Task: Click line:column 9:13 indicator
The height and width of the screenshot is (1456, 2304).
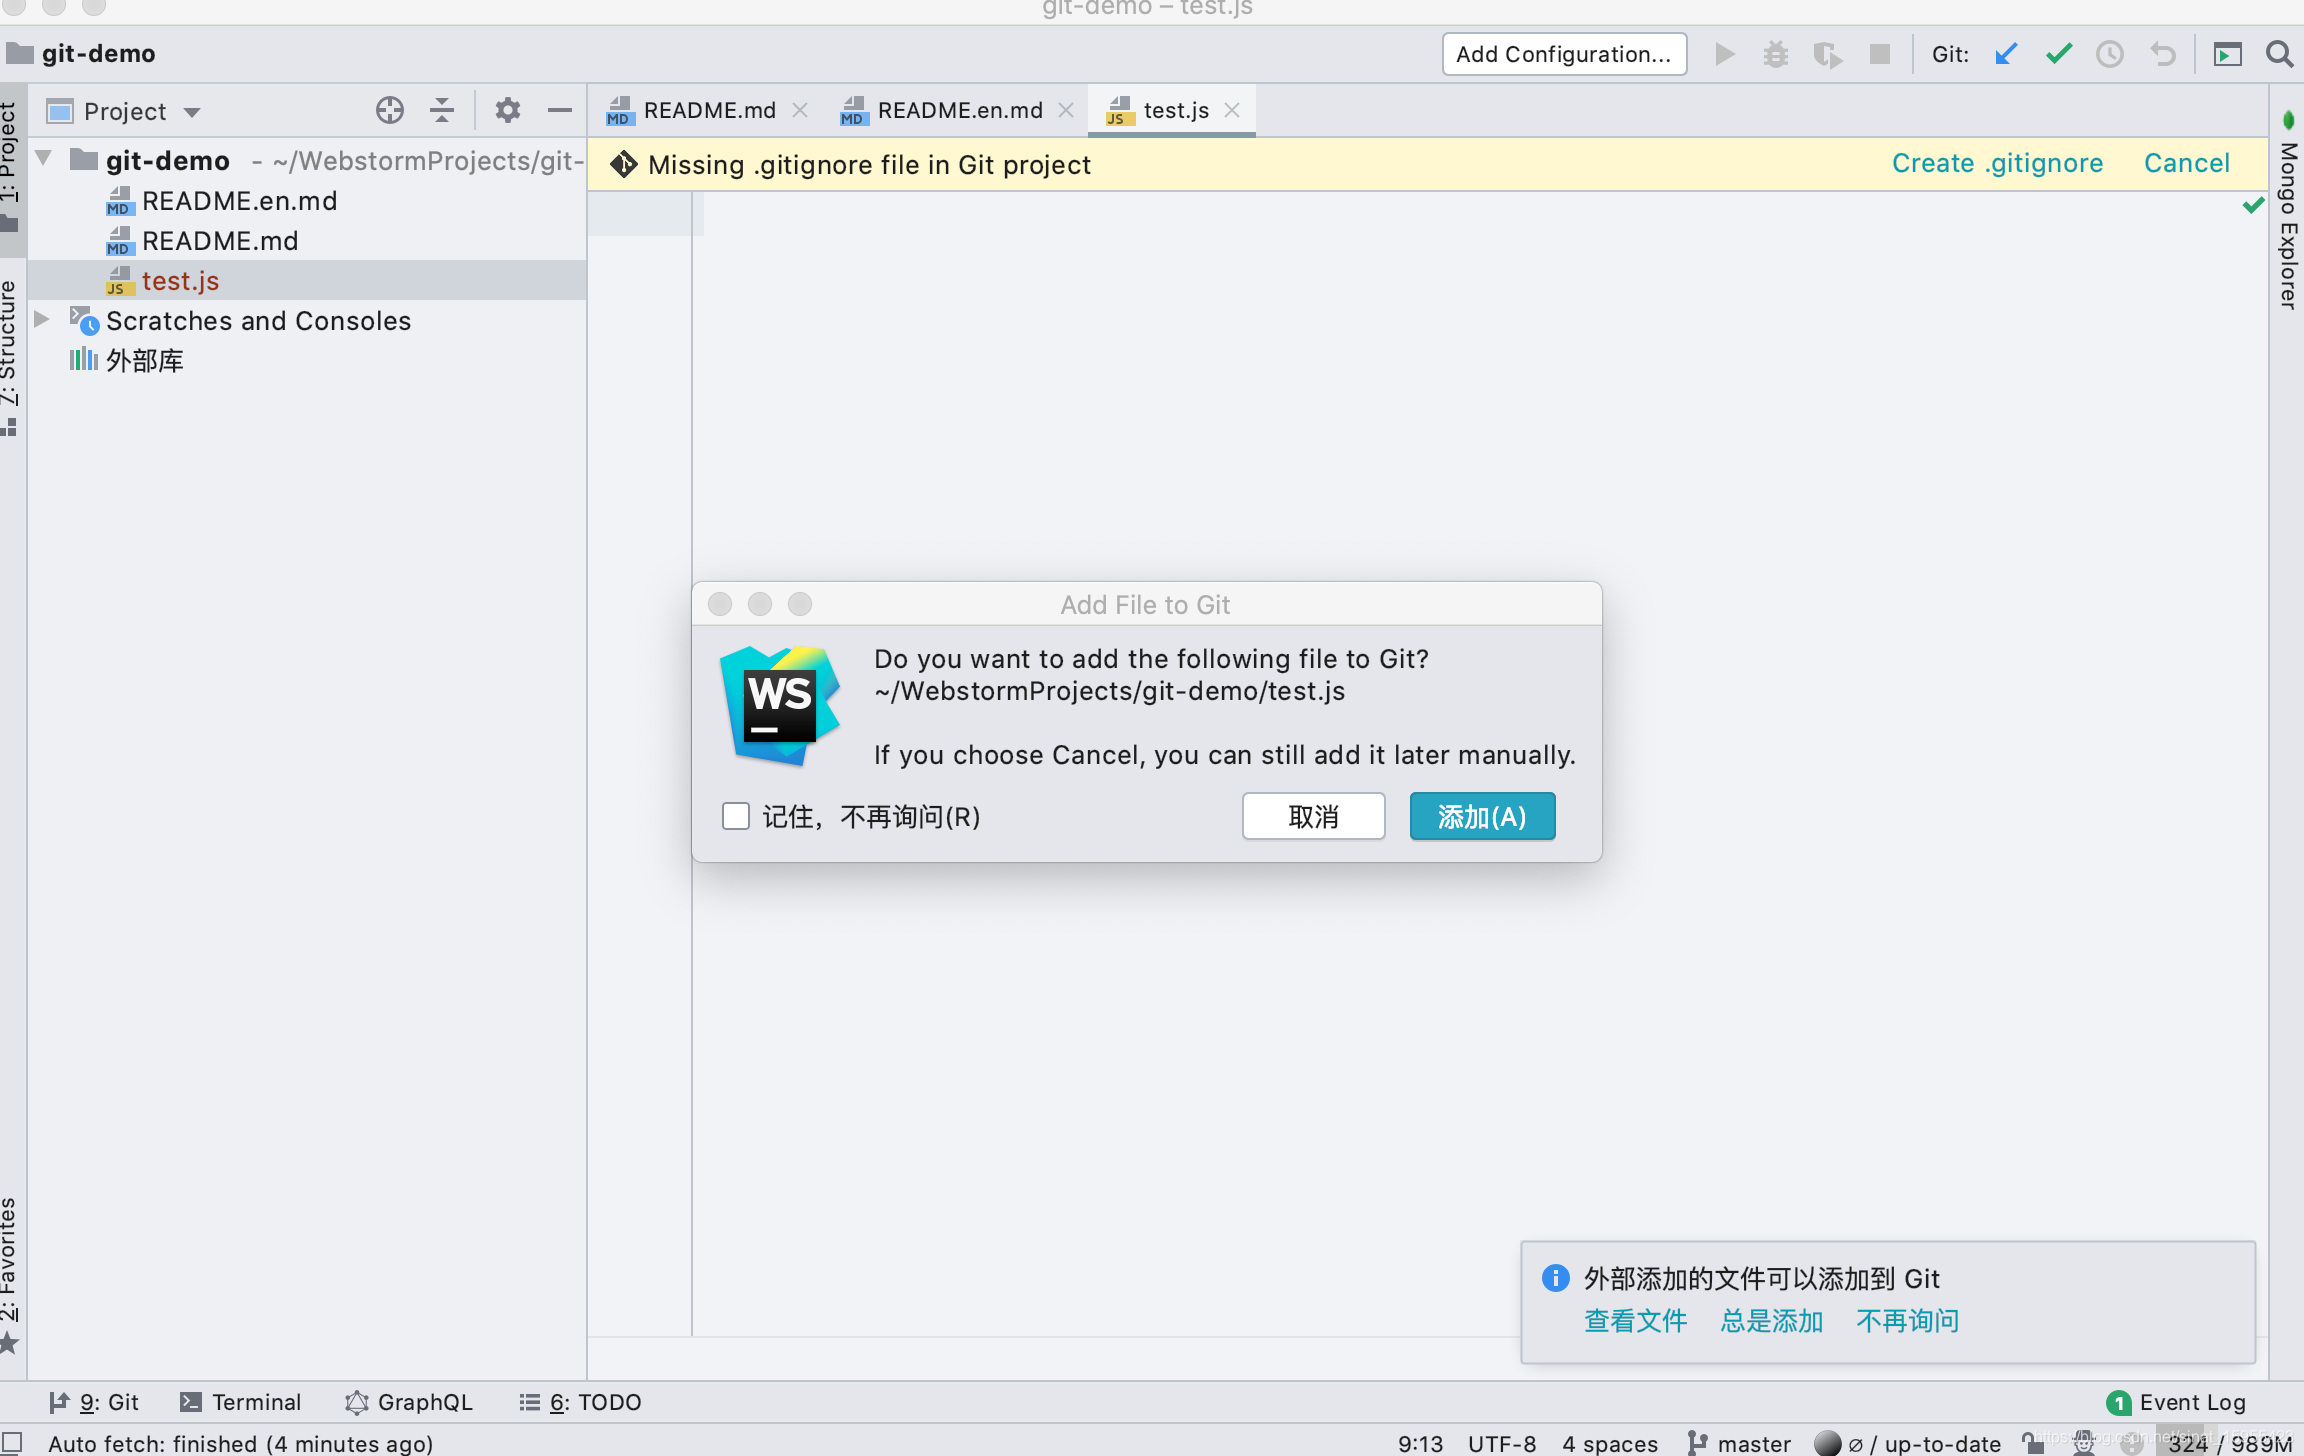Action: (x=1420, y=1443)
